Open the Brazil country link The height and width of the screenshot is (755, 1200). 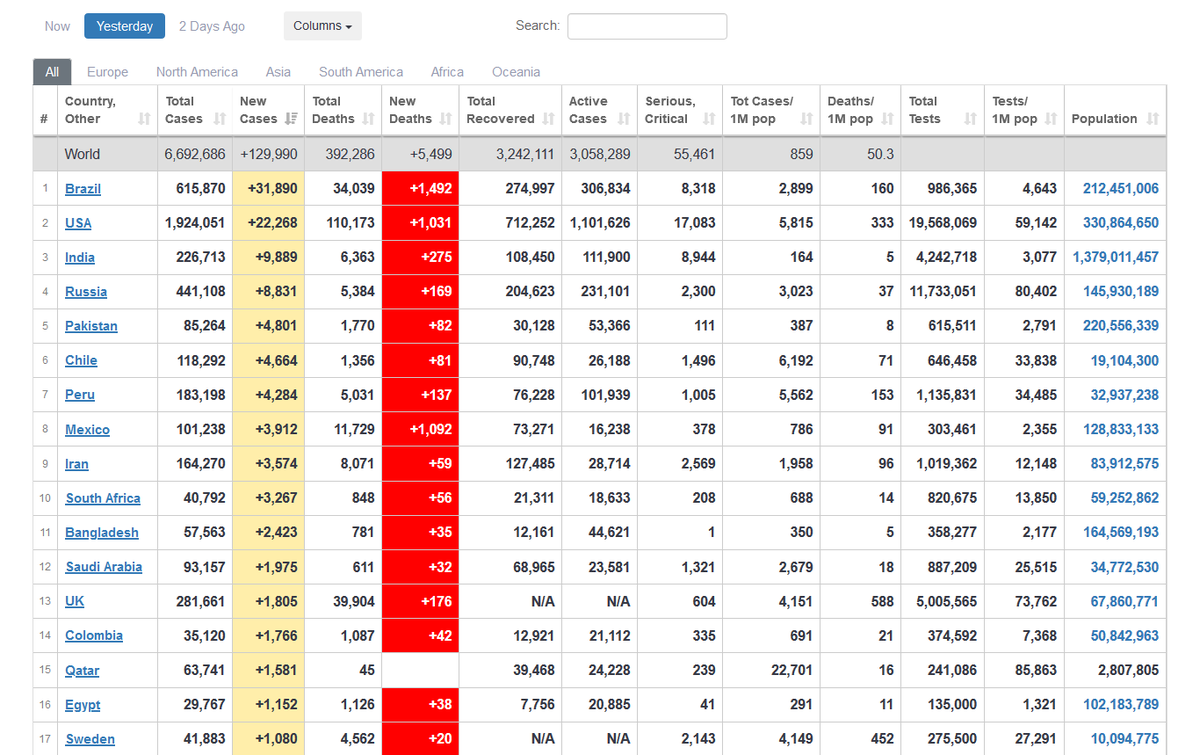83,189
